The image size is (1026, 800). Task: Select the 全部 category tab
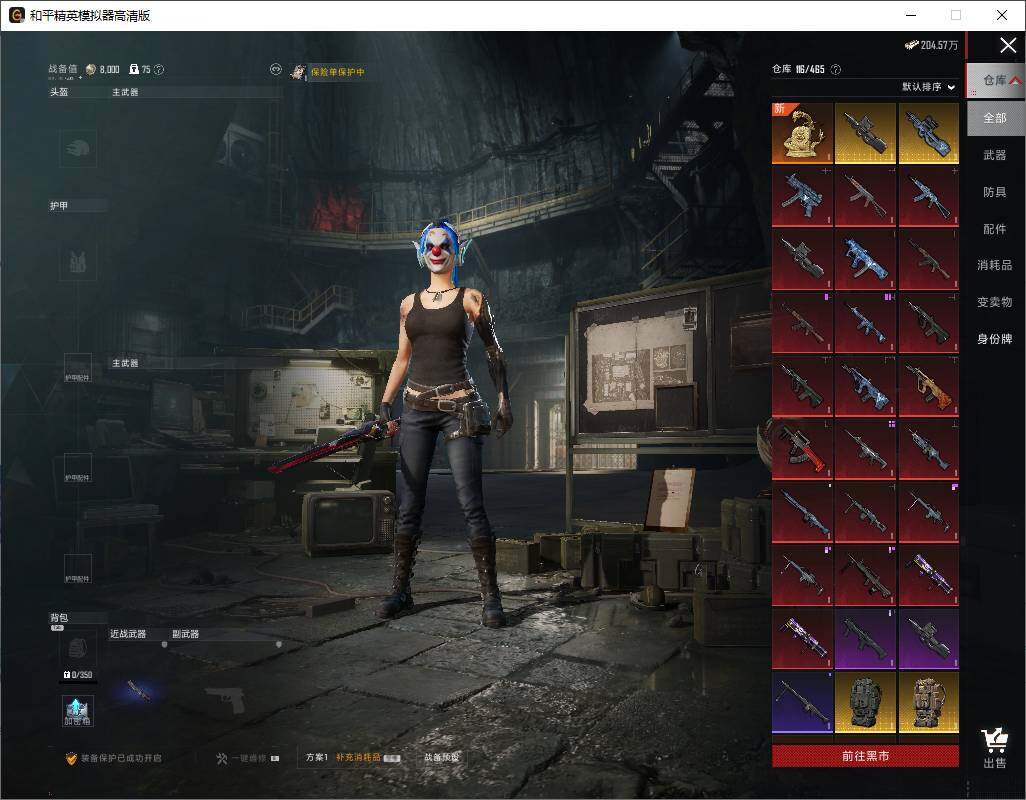coord(995,118)
